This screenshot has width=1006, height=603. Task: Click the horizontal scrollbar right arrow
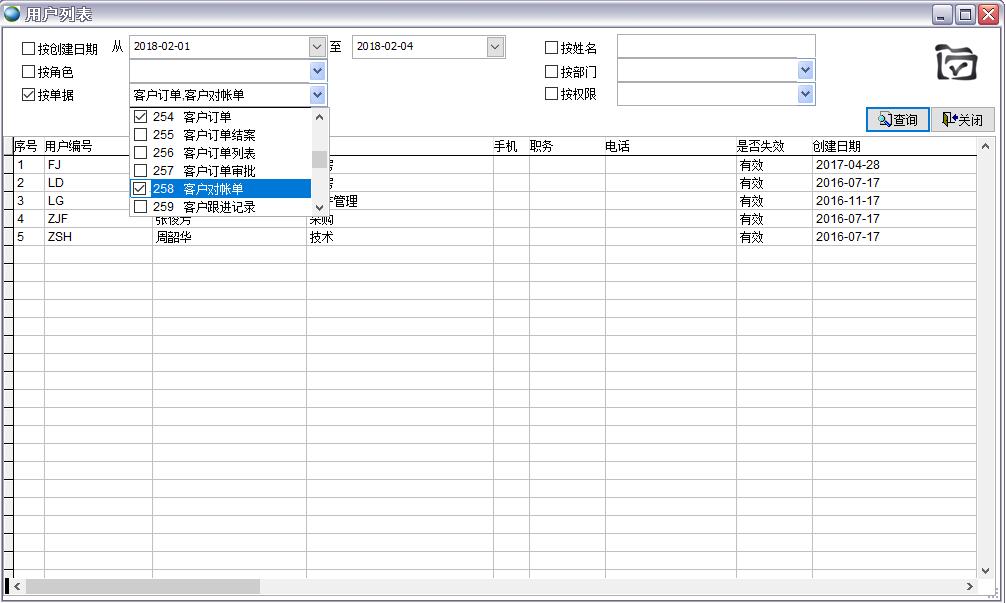(969, 586)
